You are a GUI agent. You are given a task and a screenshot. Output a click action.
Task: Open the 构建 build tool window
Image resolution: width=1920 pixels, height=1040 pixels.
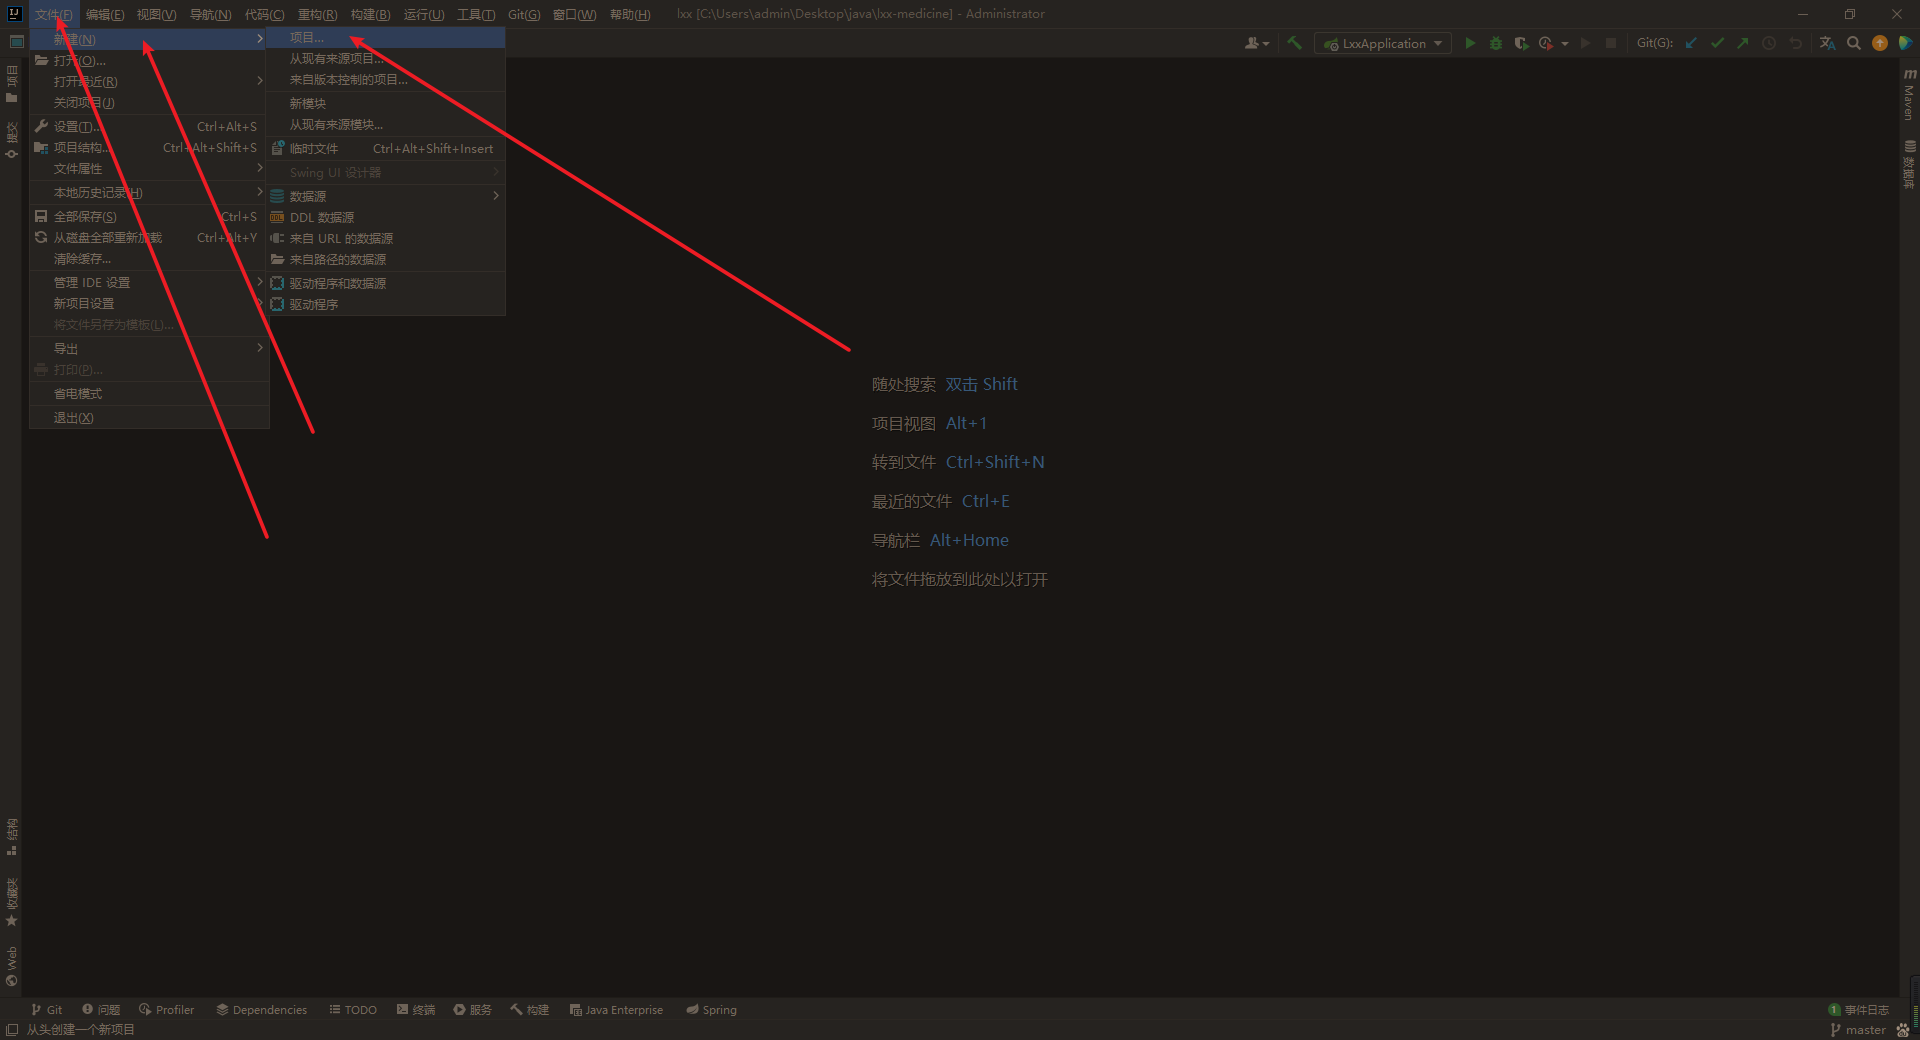529,1010
